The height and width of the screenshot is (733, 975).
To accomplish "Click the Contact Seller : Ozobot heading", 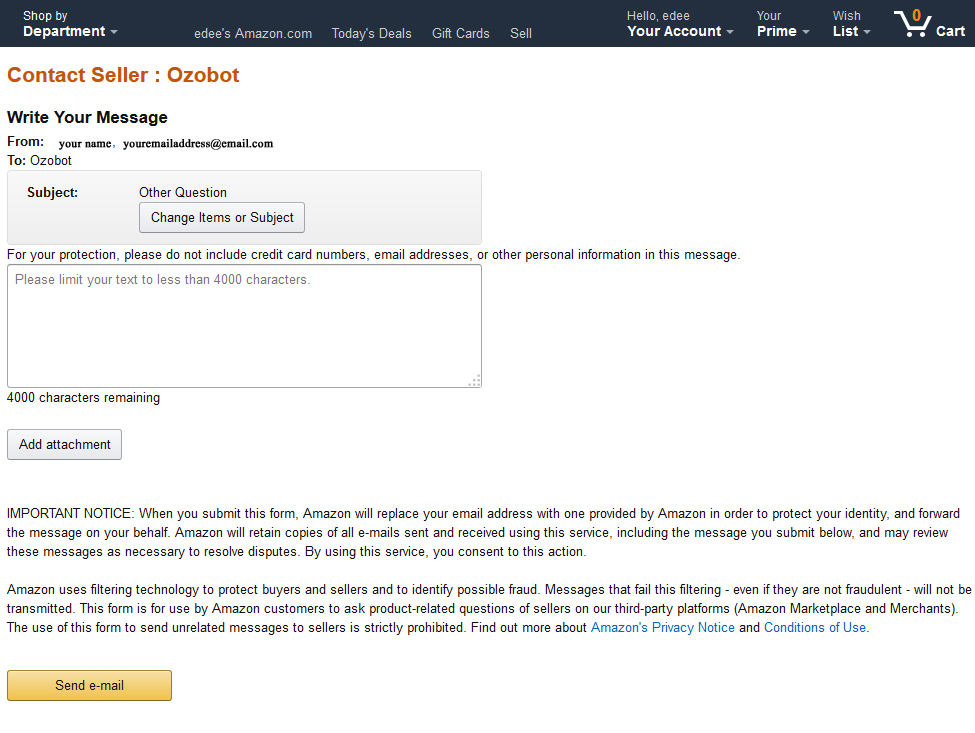I will (x=123, y=75).
